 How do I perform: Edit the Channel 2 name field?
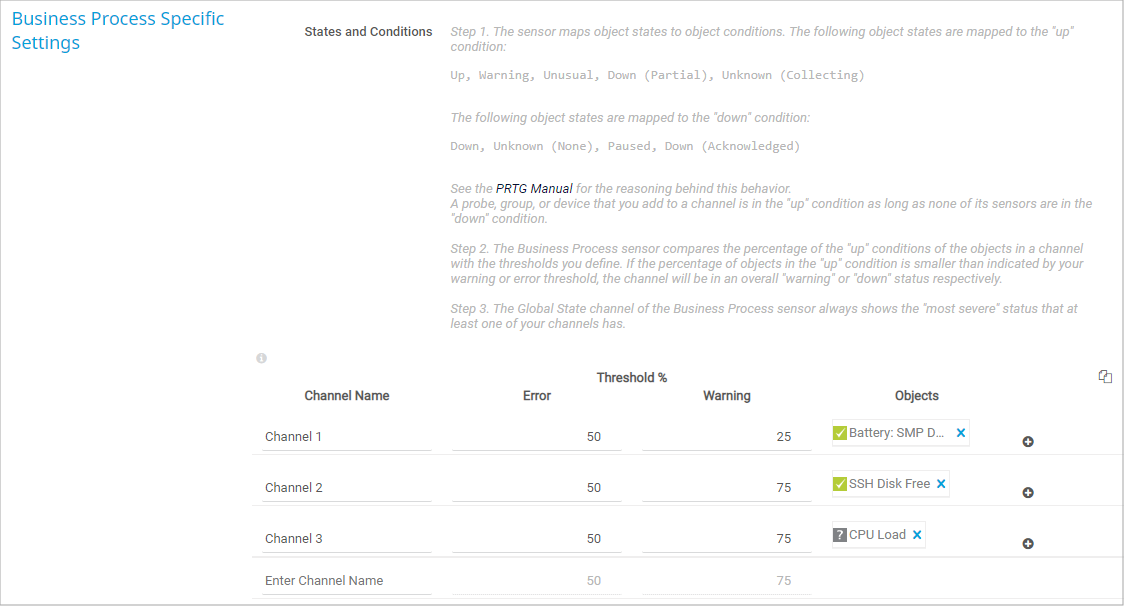346,488
